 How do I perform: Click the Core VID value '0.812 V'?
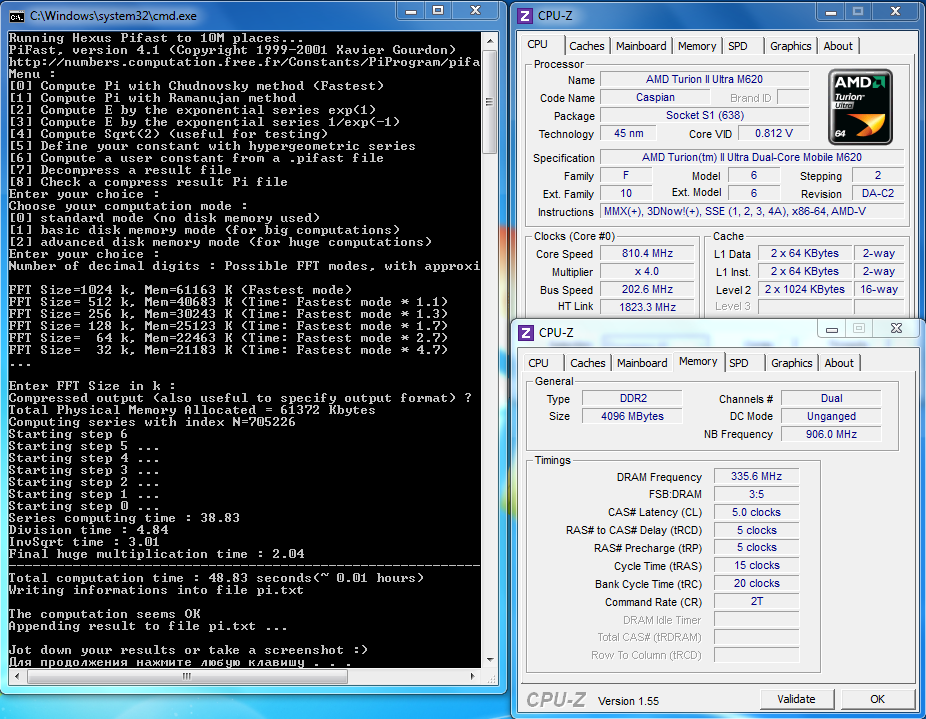pyautogui.click(x=774, y=134)
